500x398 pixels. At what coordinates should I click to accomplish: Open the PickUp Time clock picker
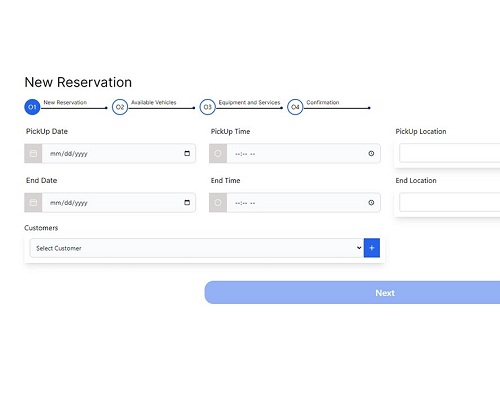[x=371, y=153]
